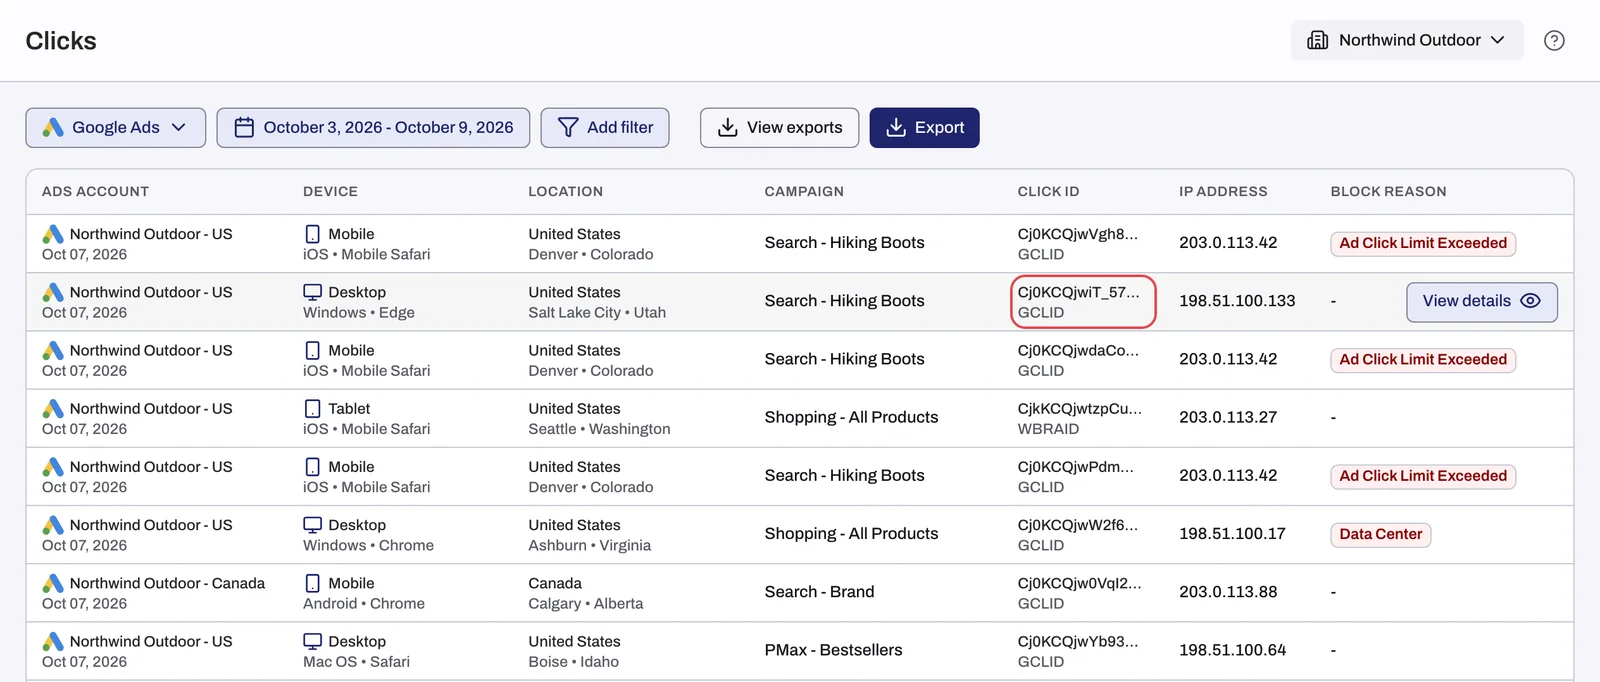Click the BLOCK REASON column header
The height and width of the screenshot is (682, 1600).
coord(1388,192)
